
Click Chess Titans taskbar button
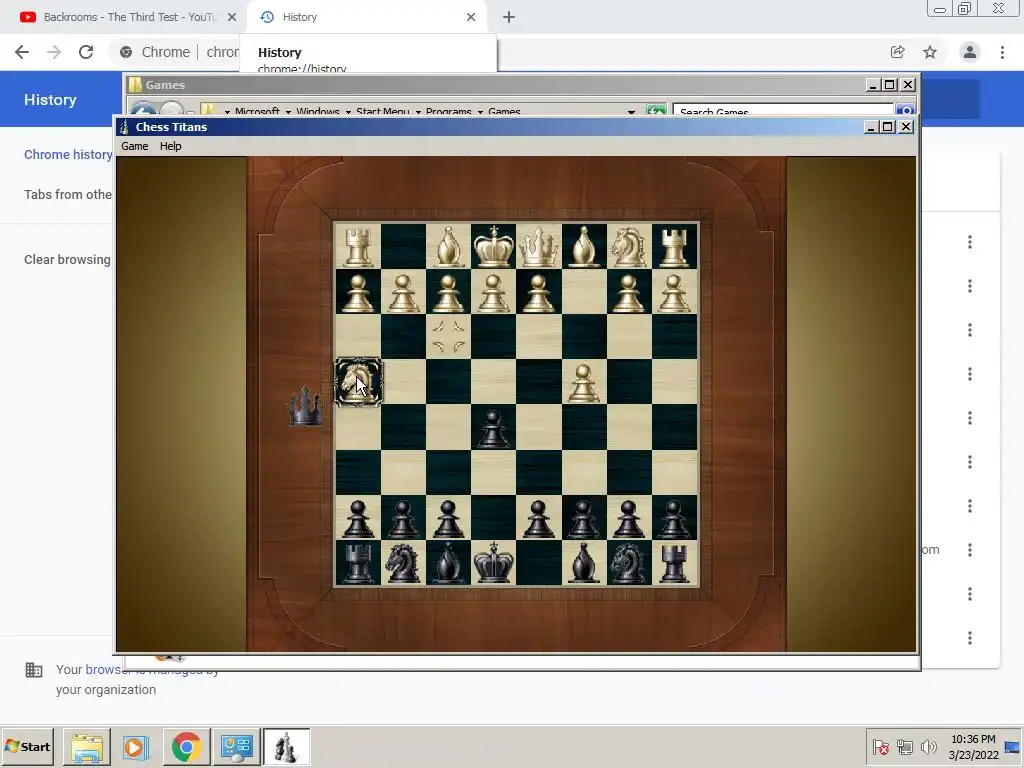pyautogui.click(x=286, y=747)
